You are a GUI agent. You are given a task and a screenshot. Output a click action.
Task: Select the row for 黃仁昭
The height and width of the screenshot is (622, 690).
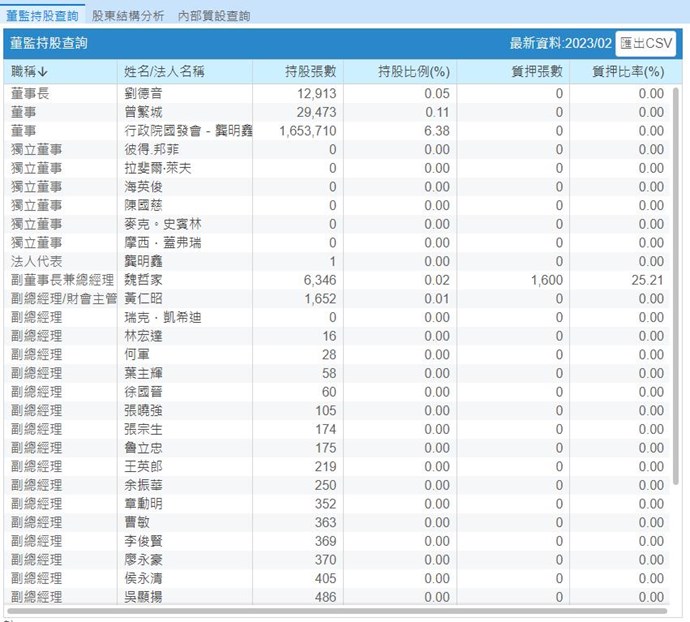tap(142, 299)
